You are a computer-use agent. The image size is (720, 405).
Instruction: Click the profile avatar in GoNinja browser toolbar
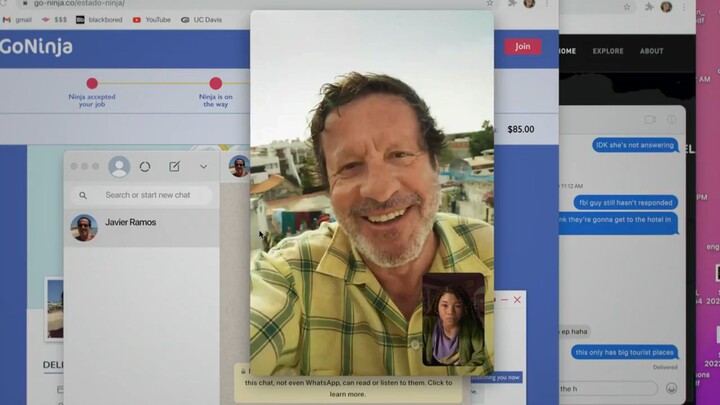(529, 3)
